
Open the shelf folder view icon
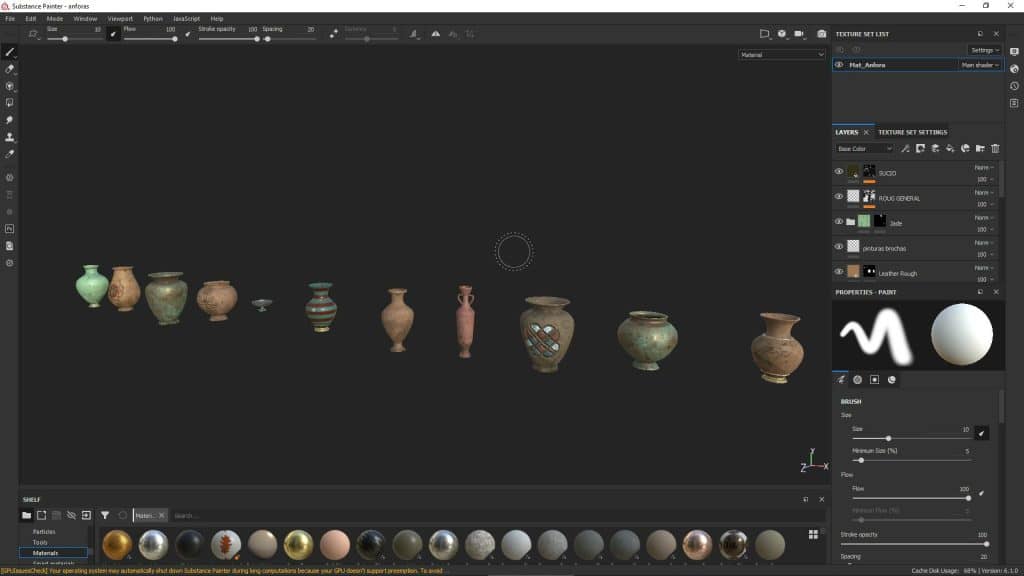(x=26, y=515)
